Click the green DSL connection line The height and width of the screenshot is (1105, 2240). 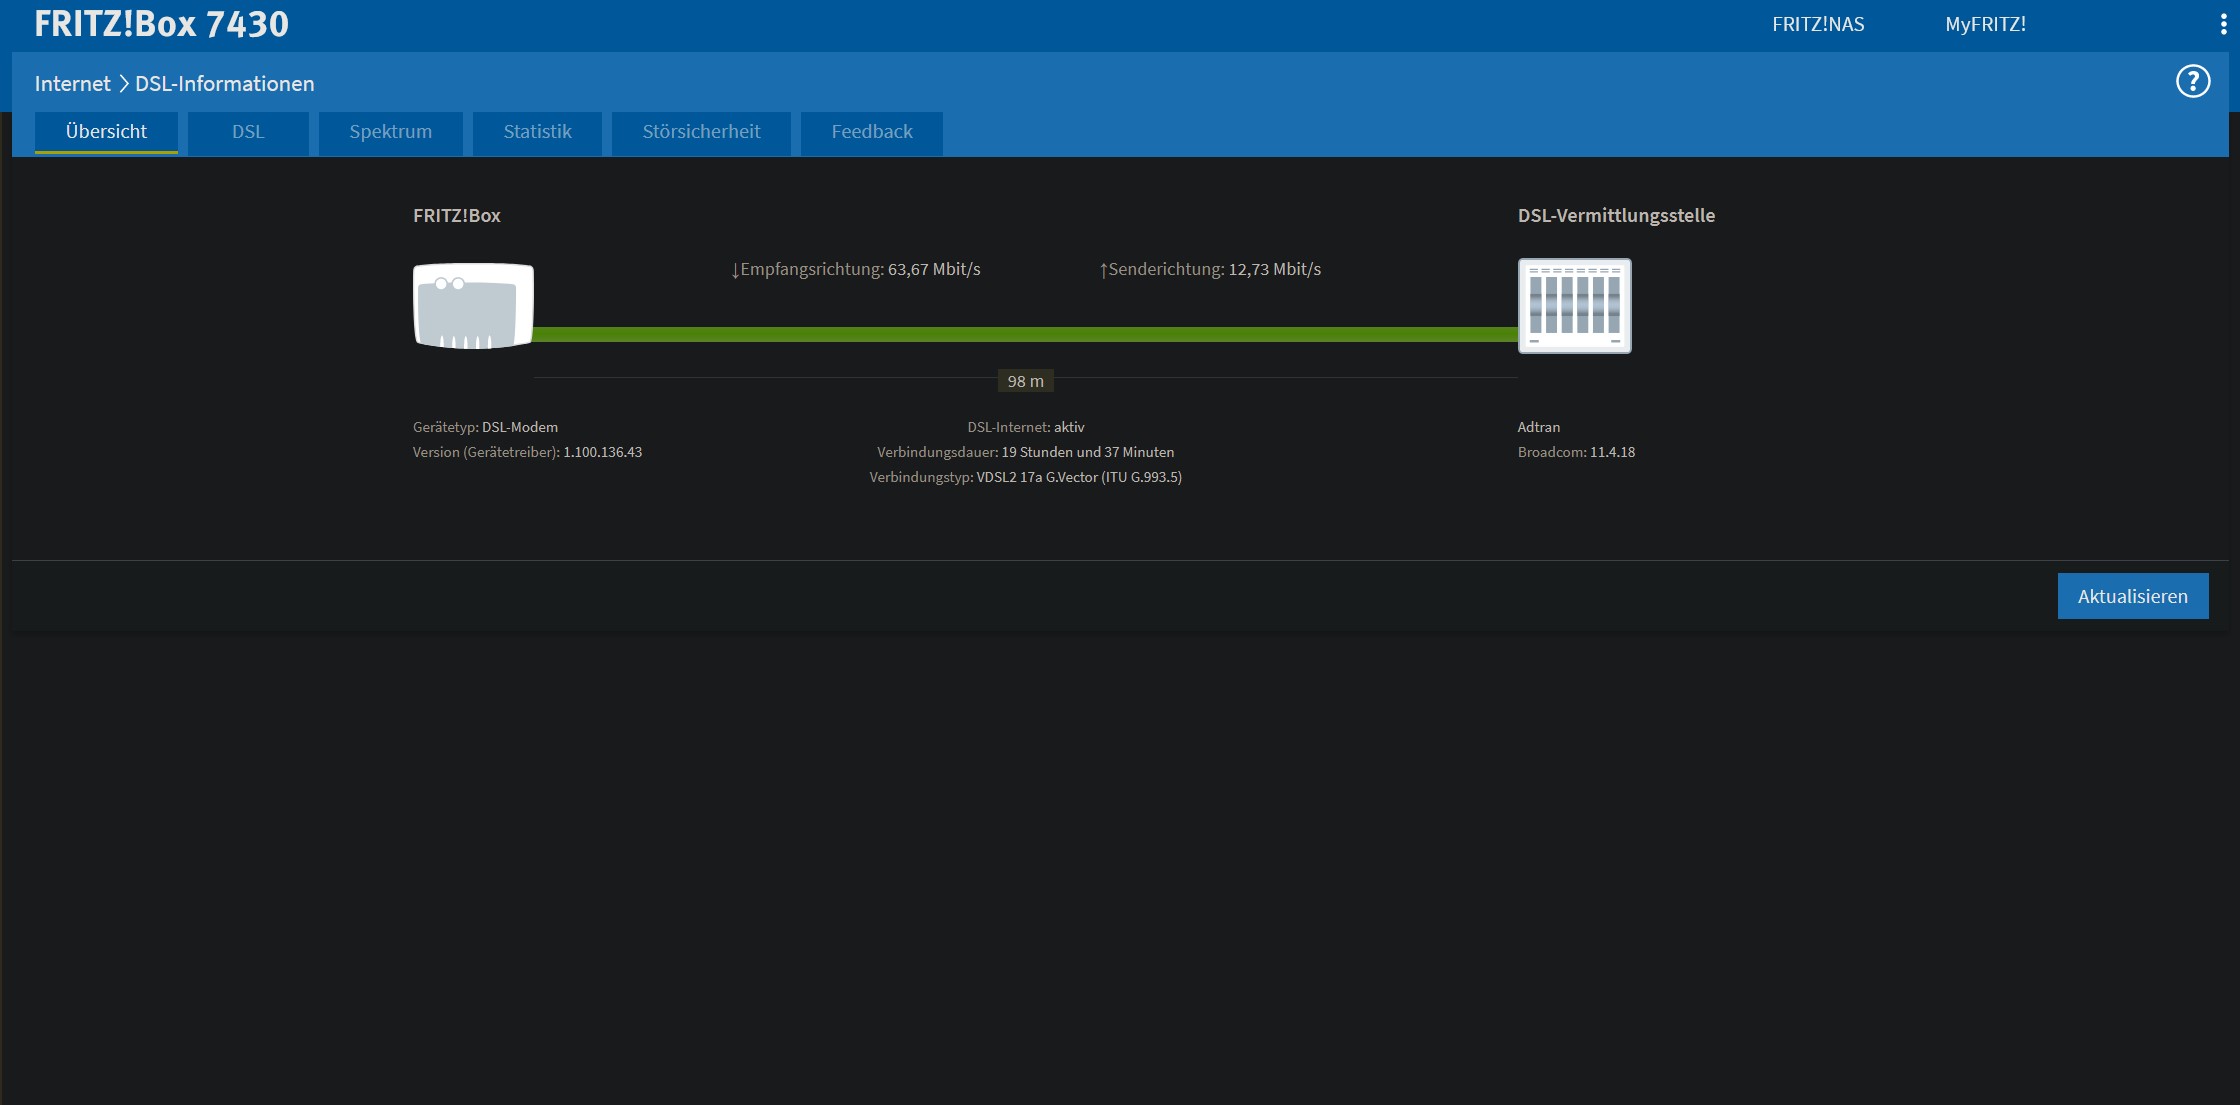click(1025, 334)
